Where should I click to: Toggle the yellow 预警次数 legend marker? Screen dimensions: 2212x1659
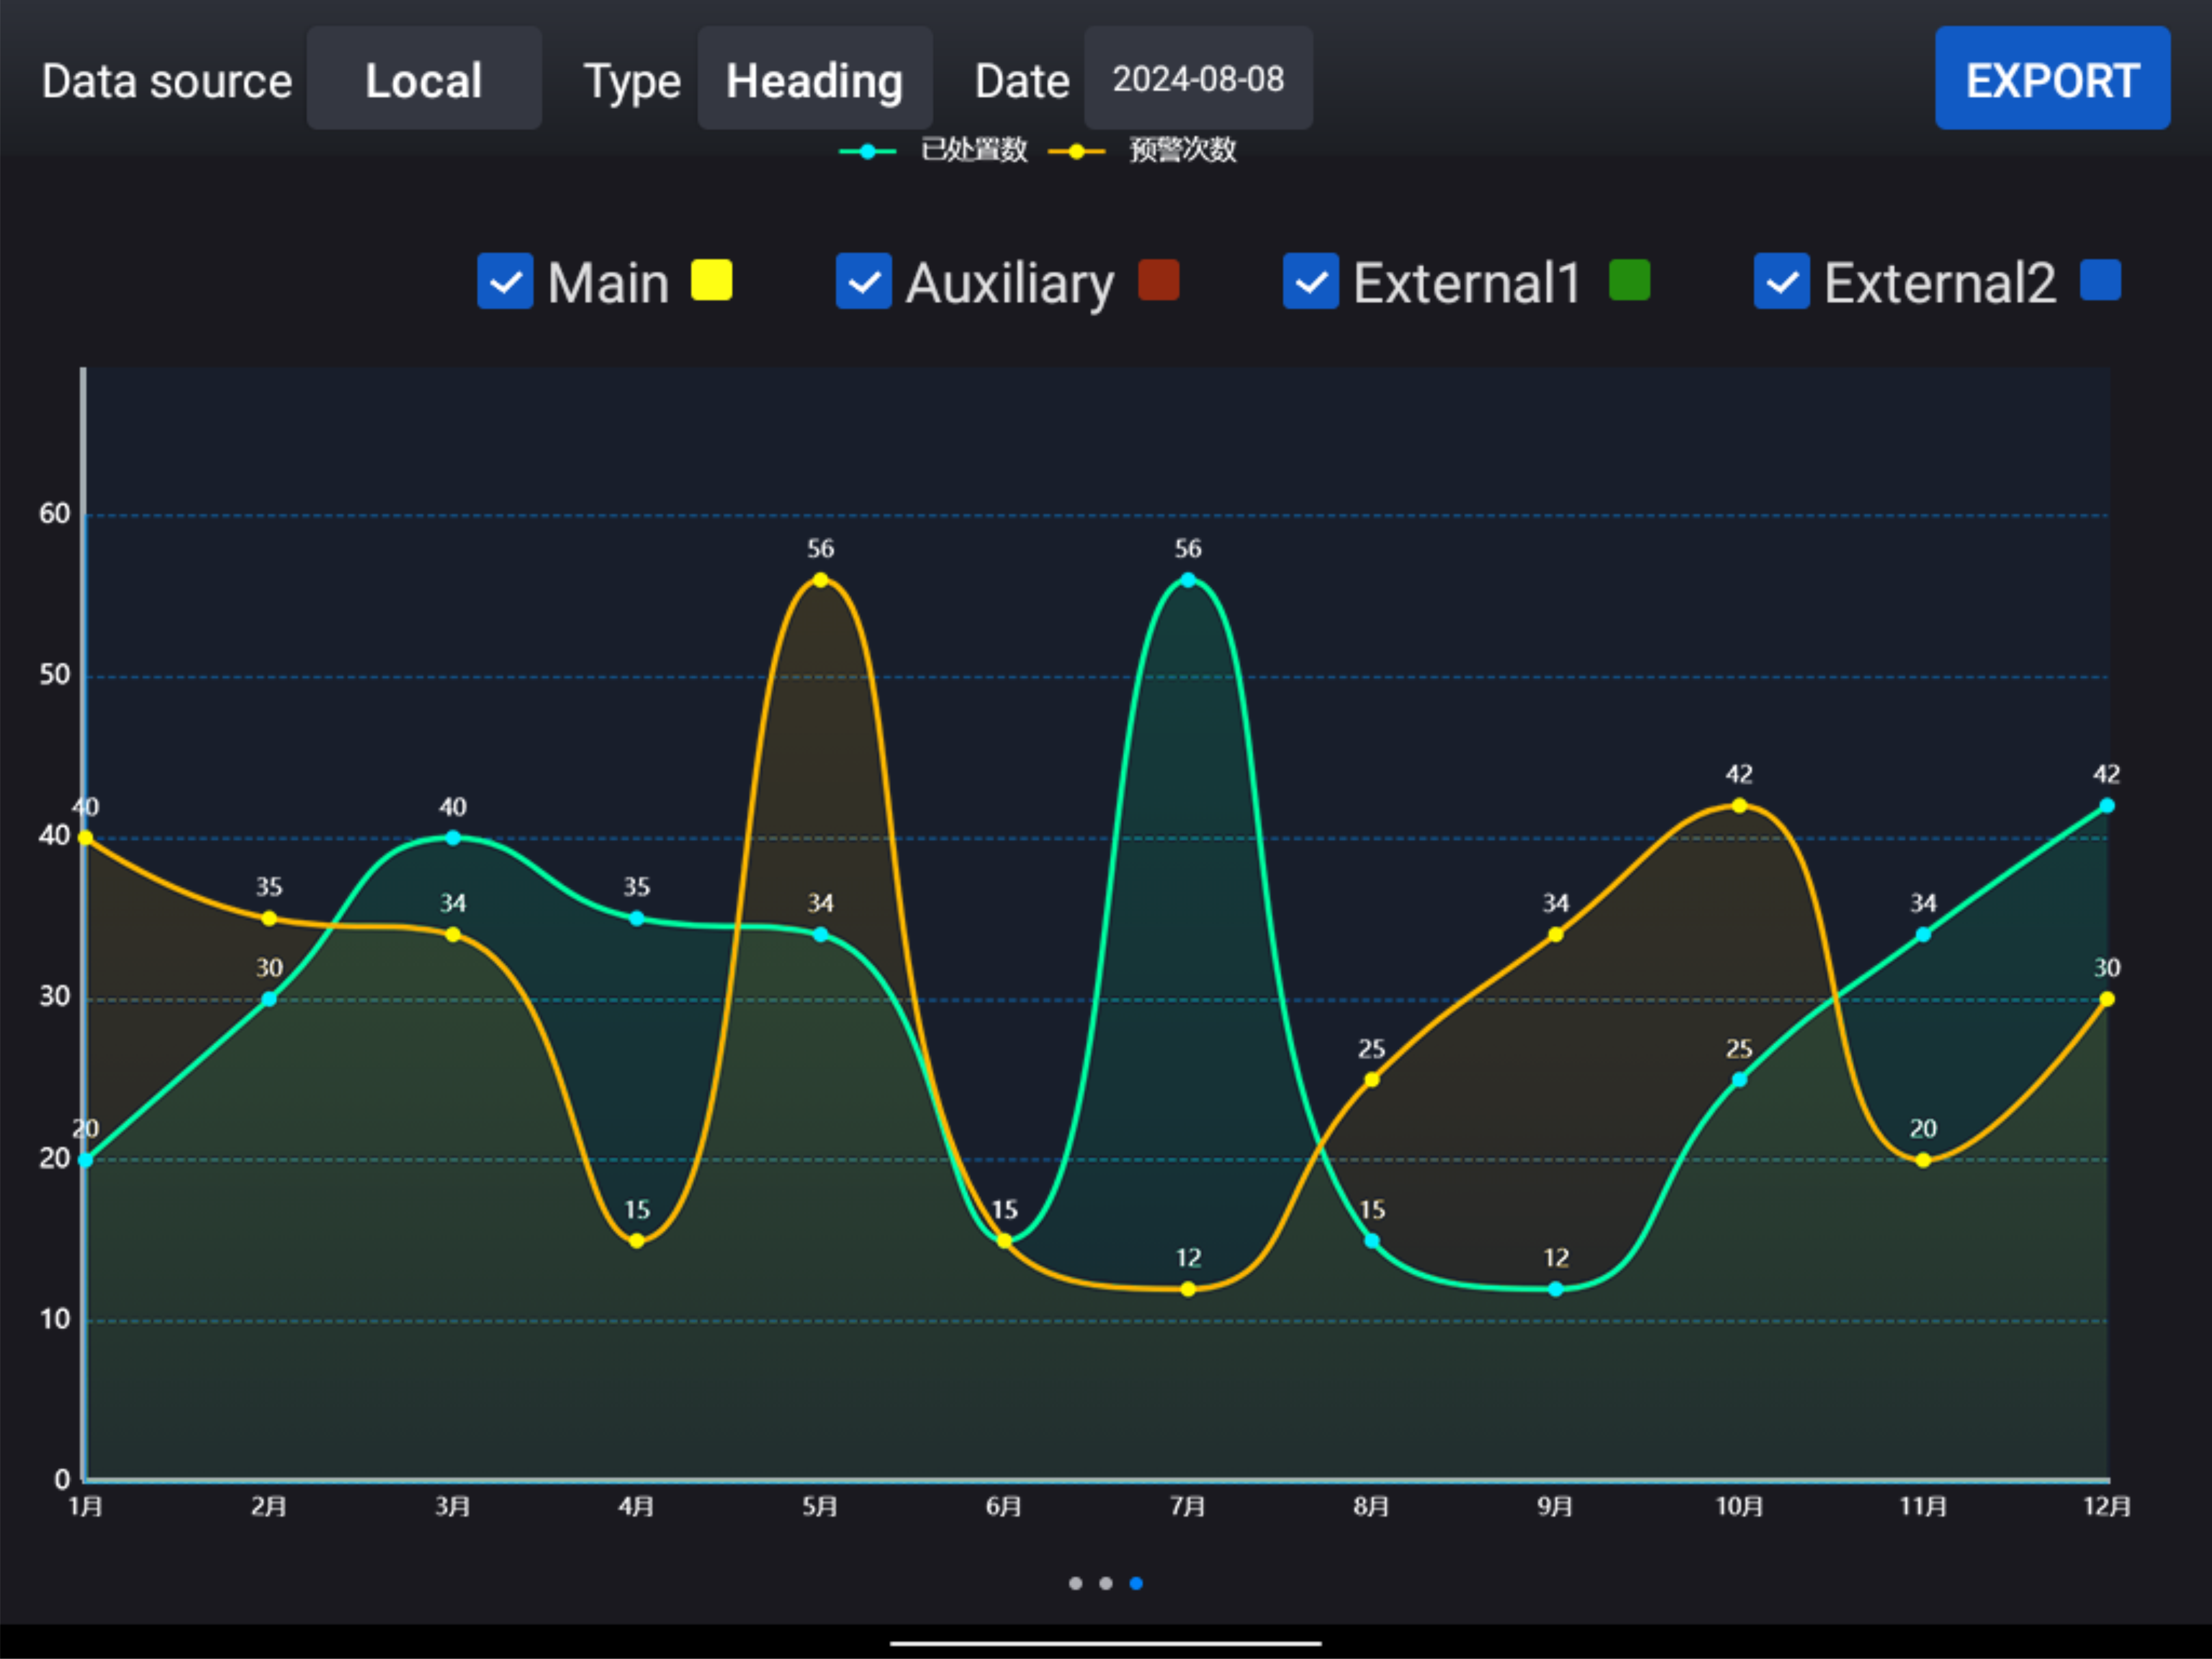pos(1076,151)
